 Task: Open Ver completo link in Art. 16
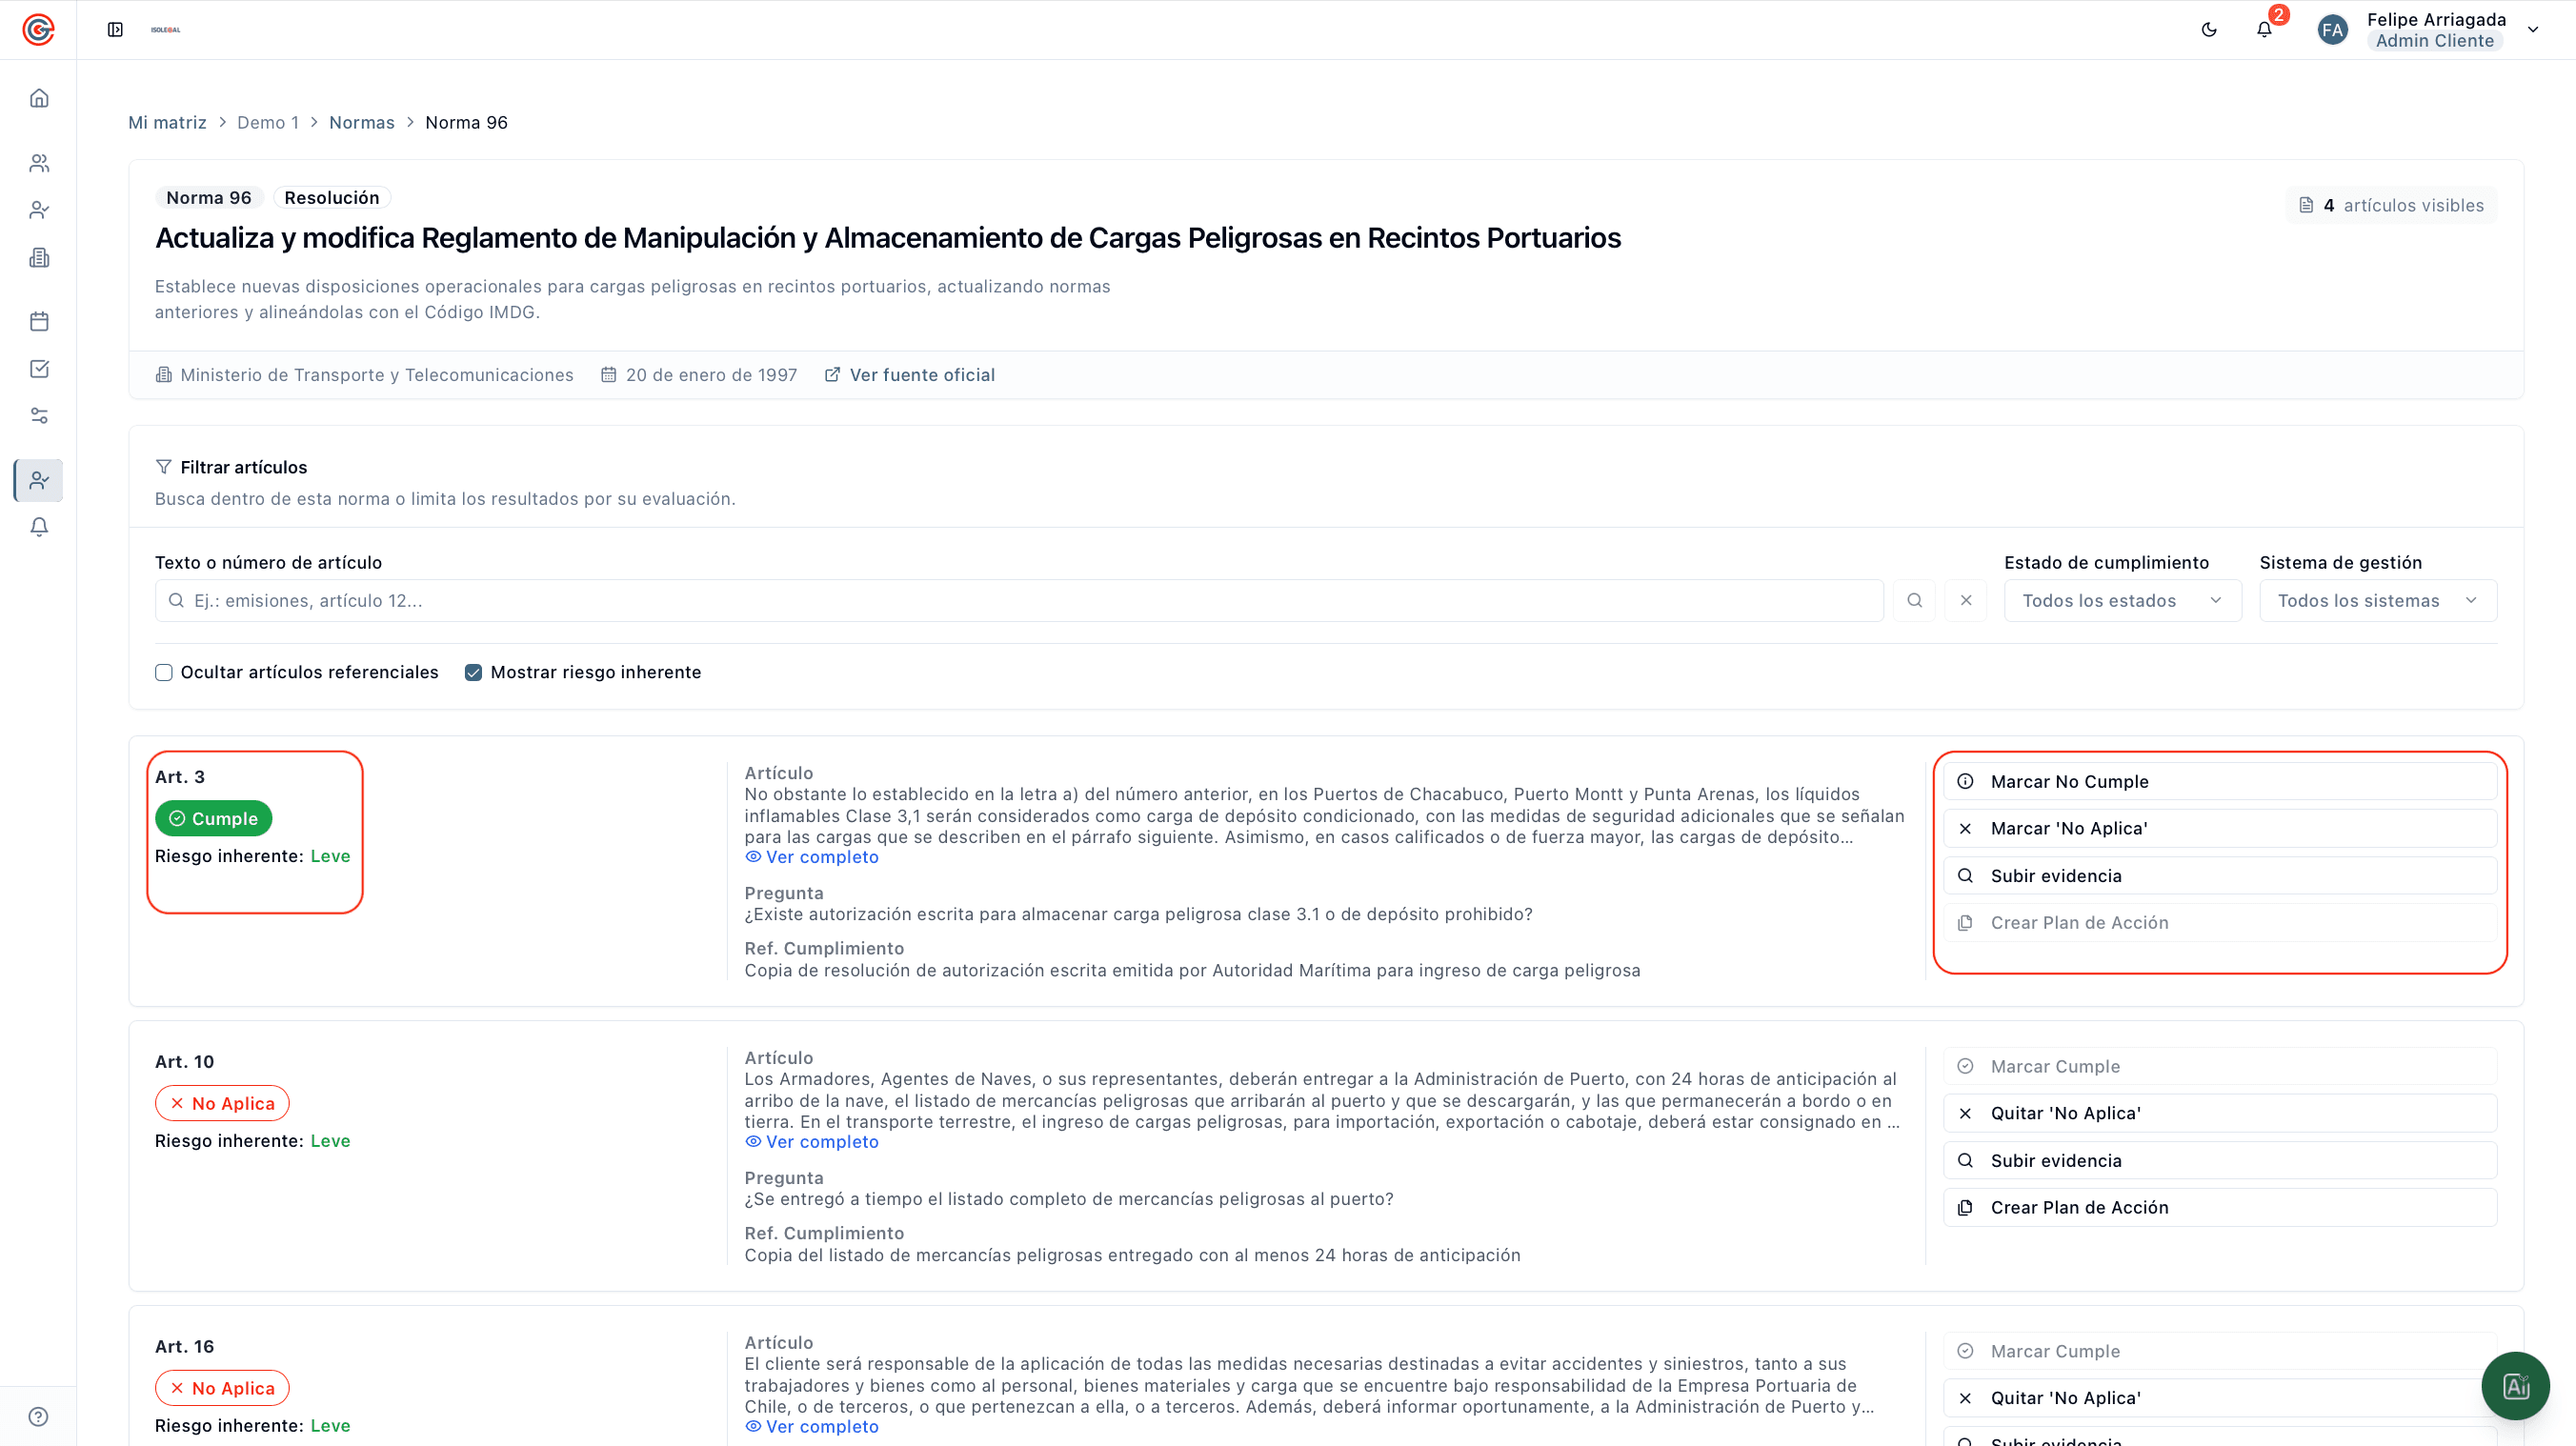click(812, 1427)
